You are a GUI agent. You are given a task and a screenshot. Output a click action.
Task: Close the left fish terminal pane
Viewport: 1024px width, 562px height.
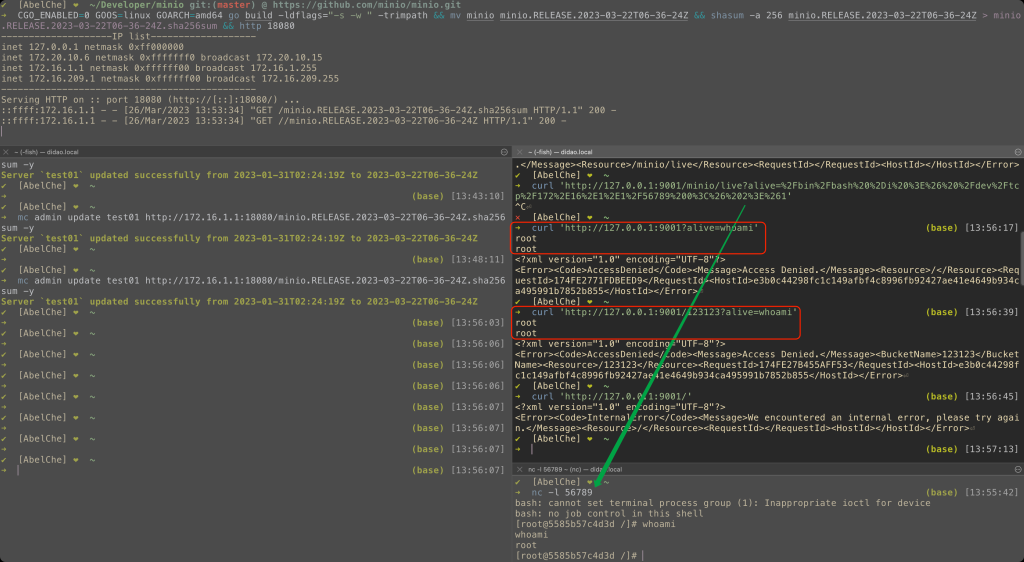point(6,152)
